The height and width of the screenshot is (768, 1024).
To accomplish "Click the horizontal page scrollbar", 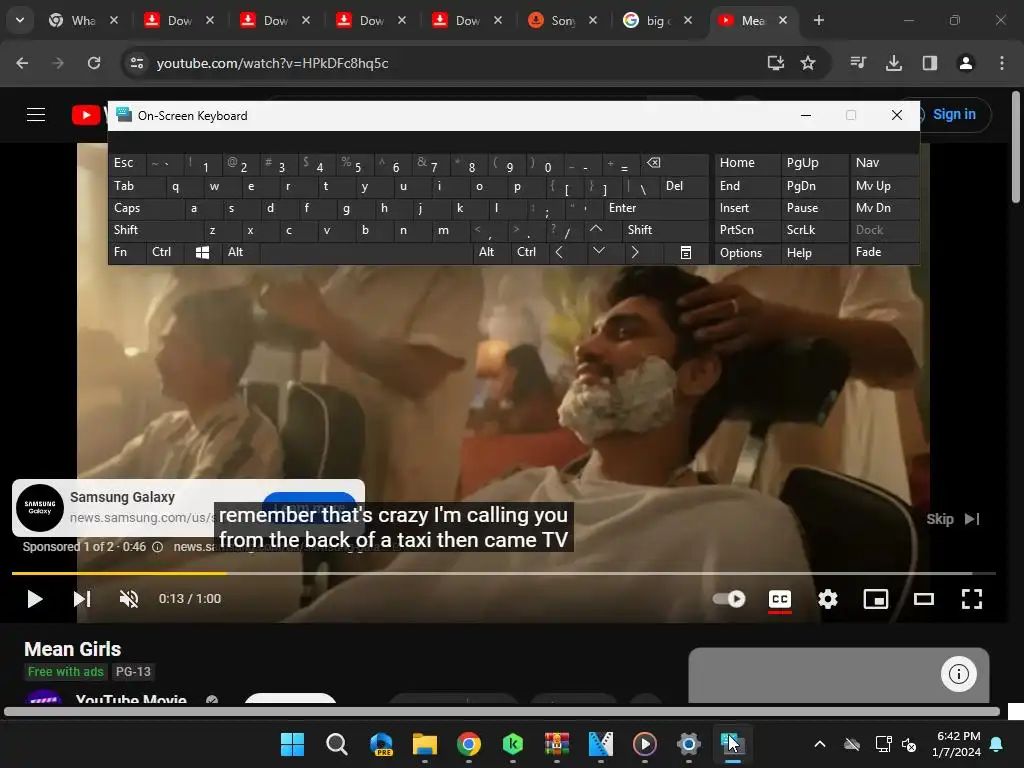I will click(502, 711).
